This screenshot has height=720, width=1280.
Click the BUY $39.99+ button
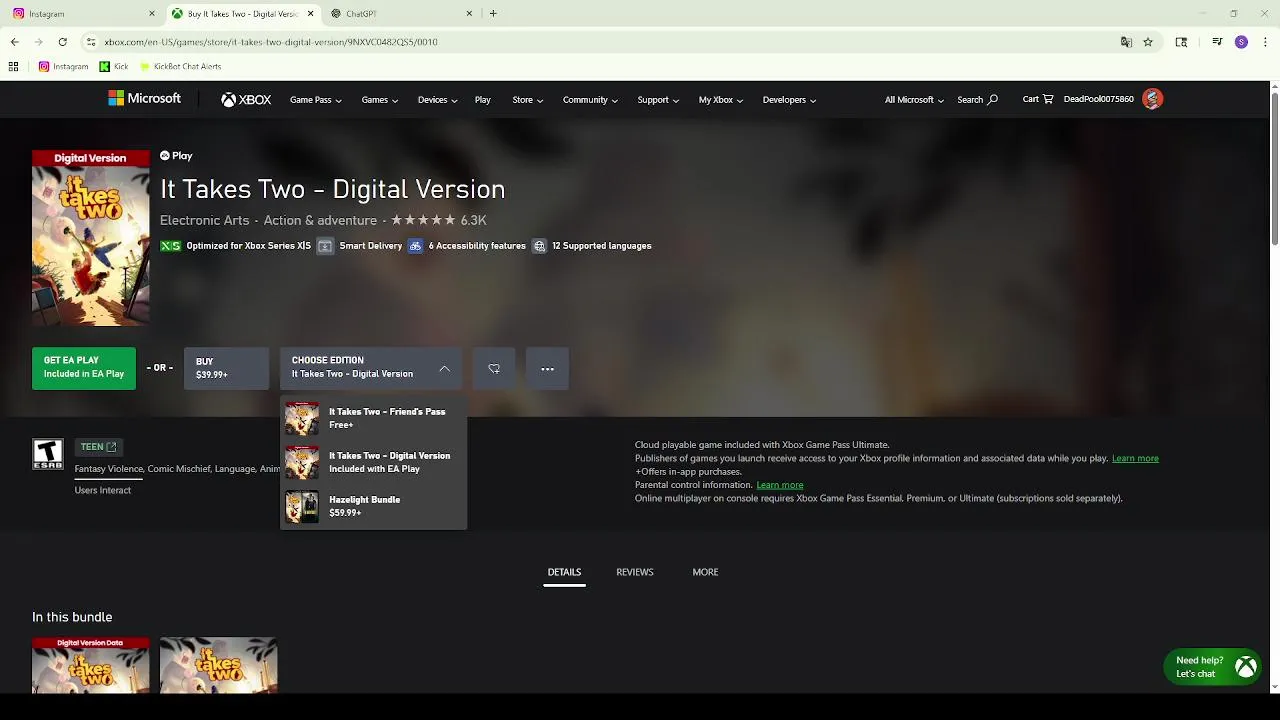point(226,368)
